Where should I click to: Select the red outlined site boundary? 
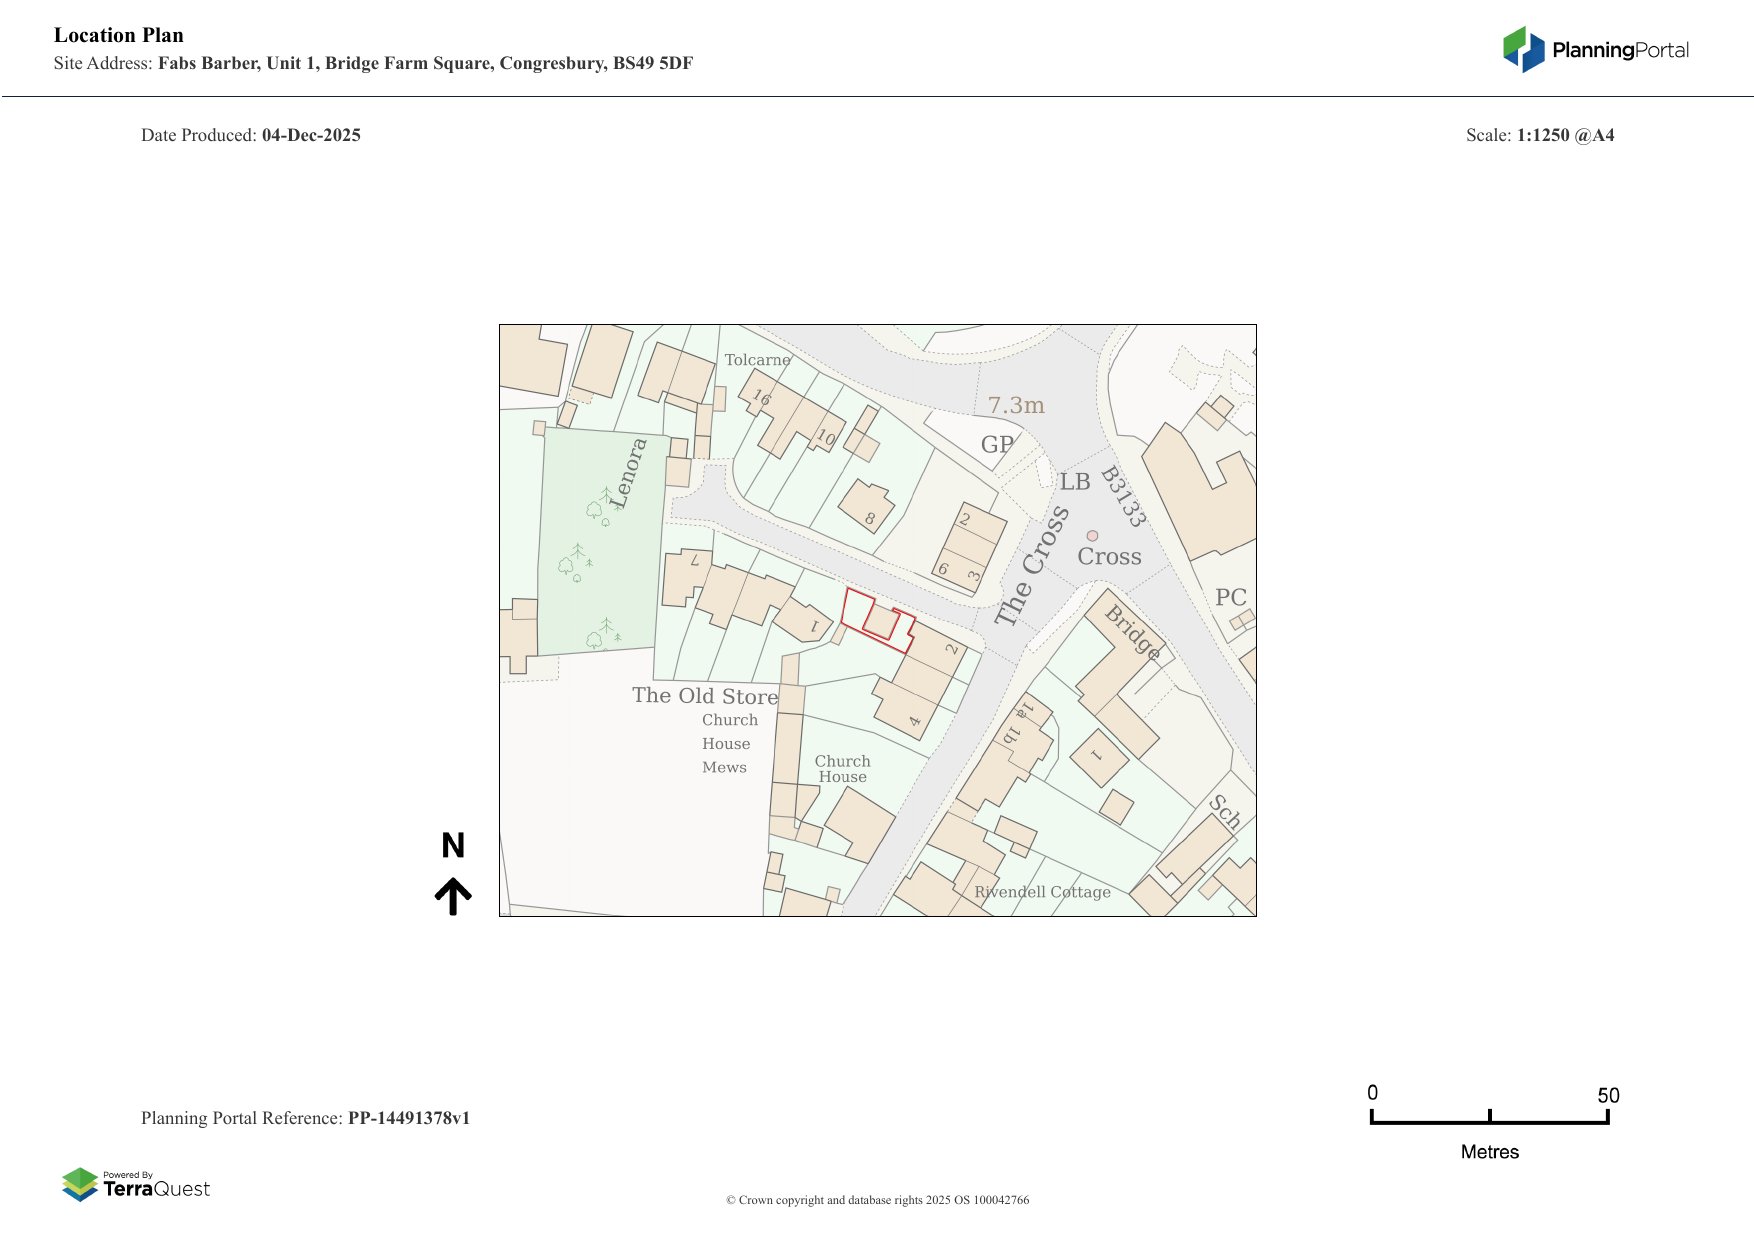tap(877, 621)
